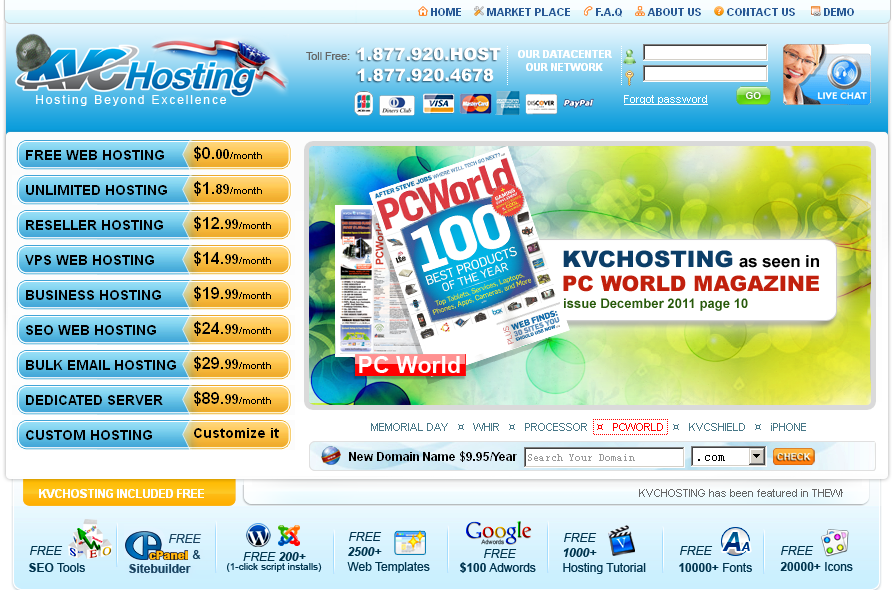Image resolution: width=895 pixels, height=590 pixels.
Task: Open the DEMO menu item
Action: pos(838,12)
